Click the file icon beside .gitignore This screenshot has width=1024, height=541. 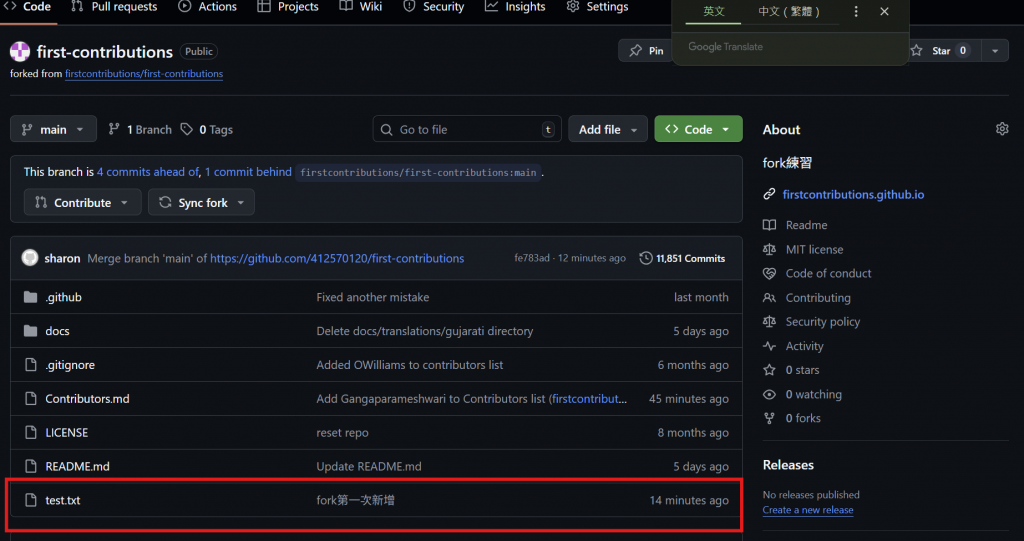tap(30, 365)
